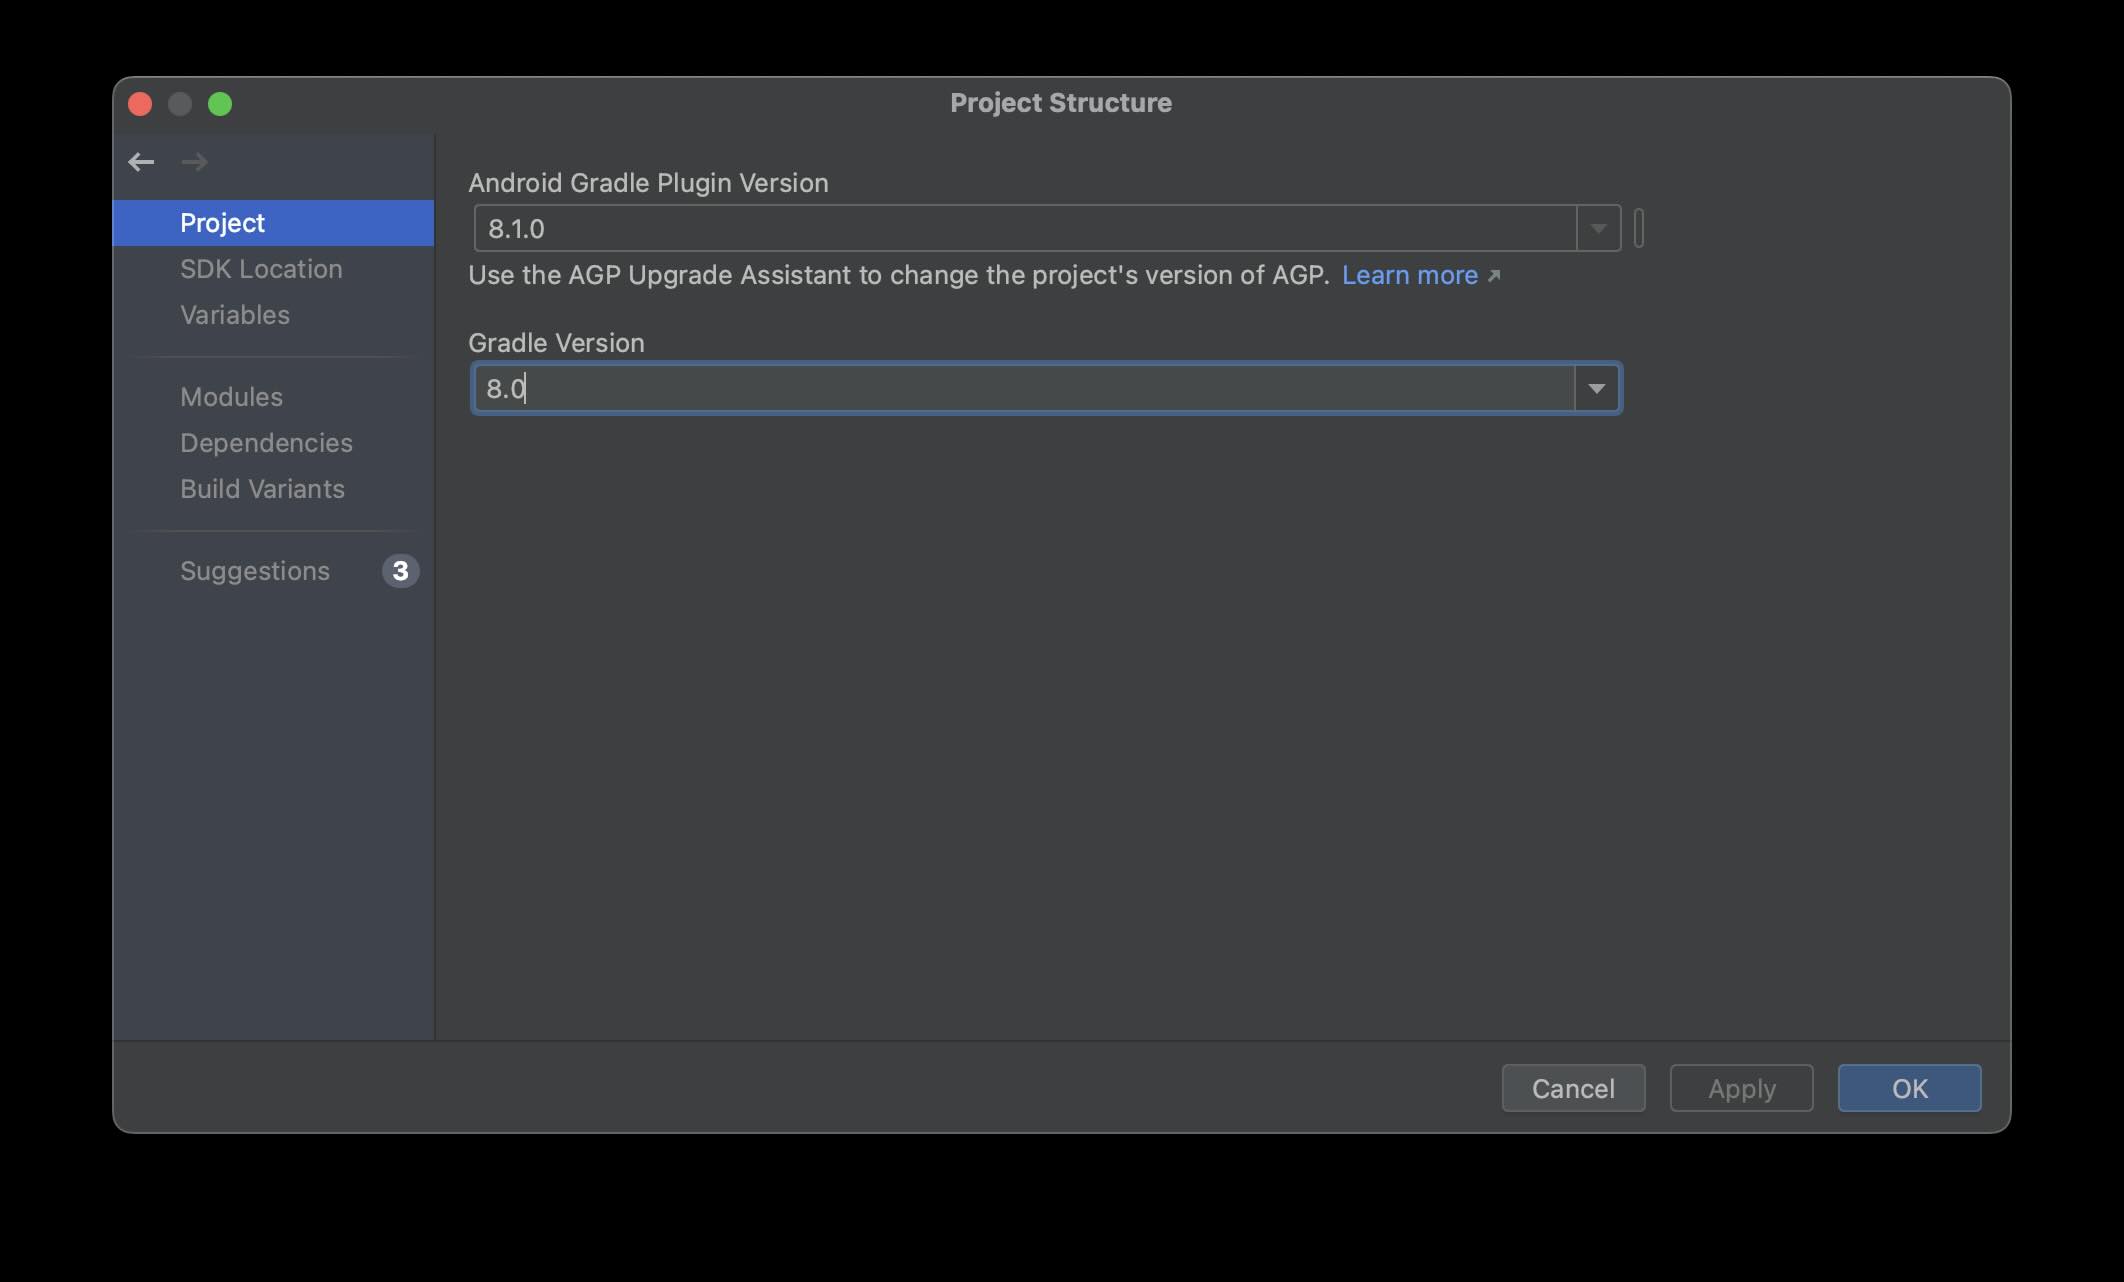Open the Gradle Version dropdown
Image resolution: width=2124 pixels, height=1282 pixels.
tap(1596, 388)
